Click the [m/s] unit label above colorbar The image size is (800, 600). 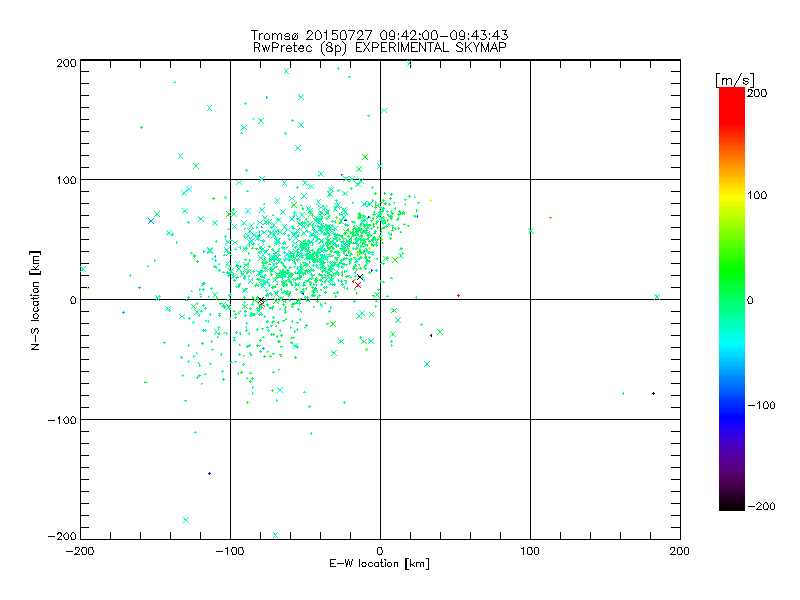point(735,80)
